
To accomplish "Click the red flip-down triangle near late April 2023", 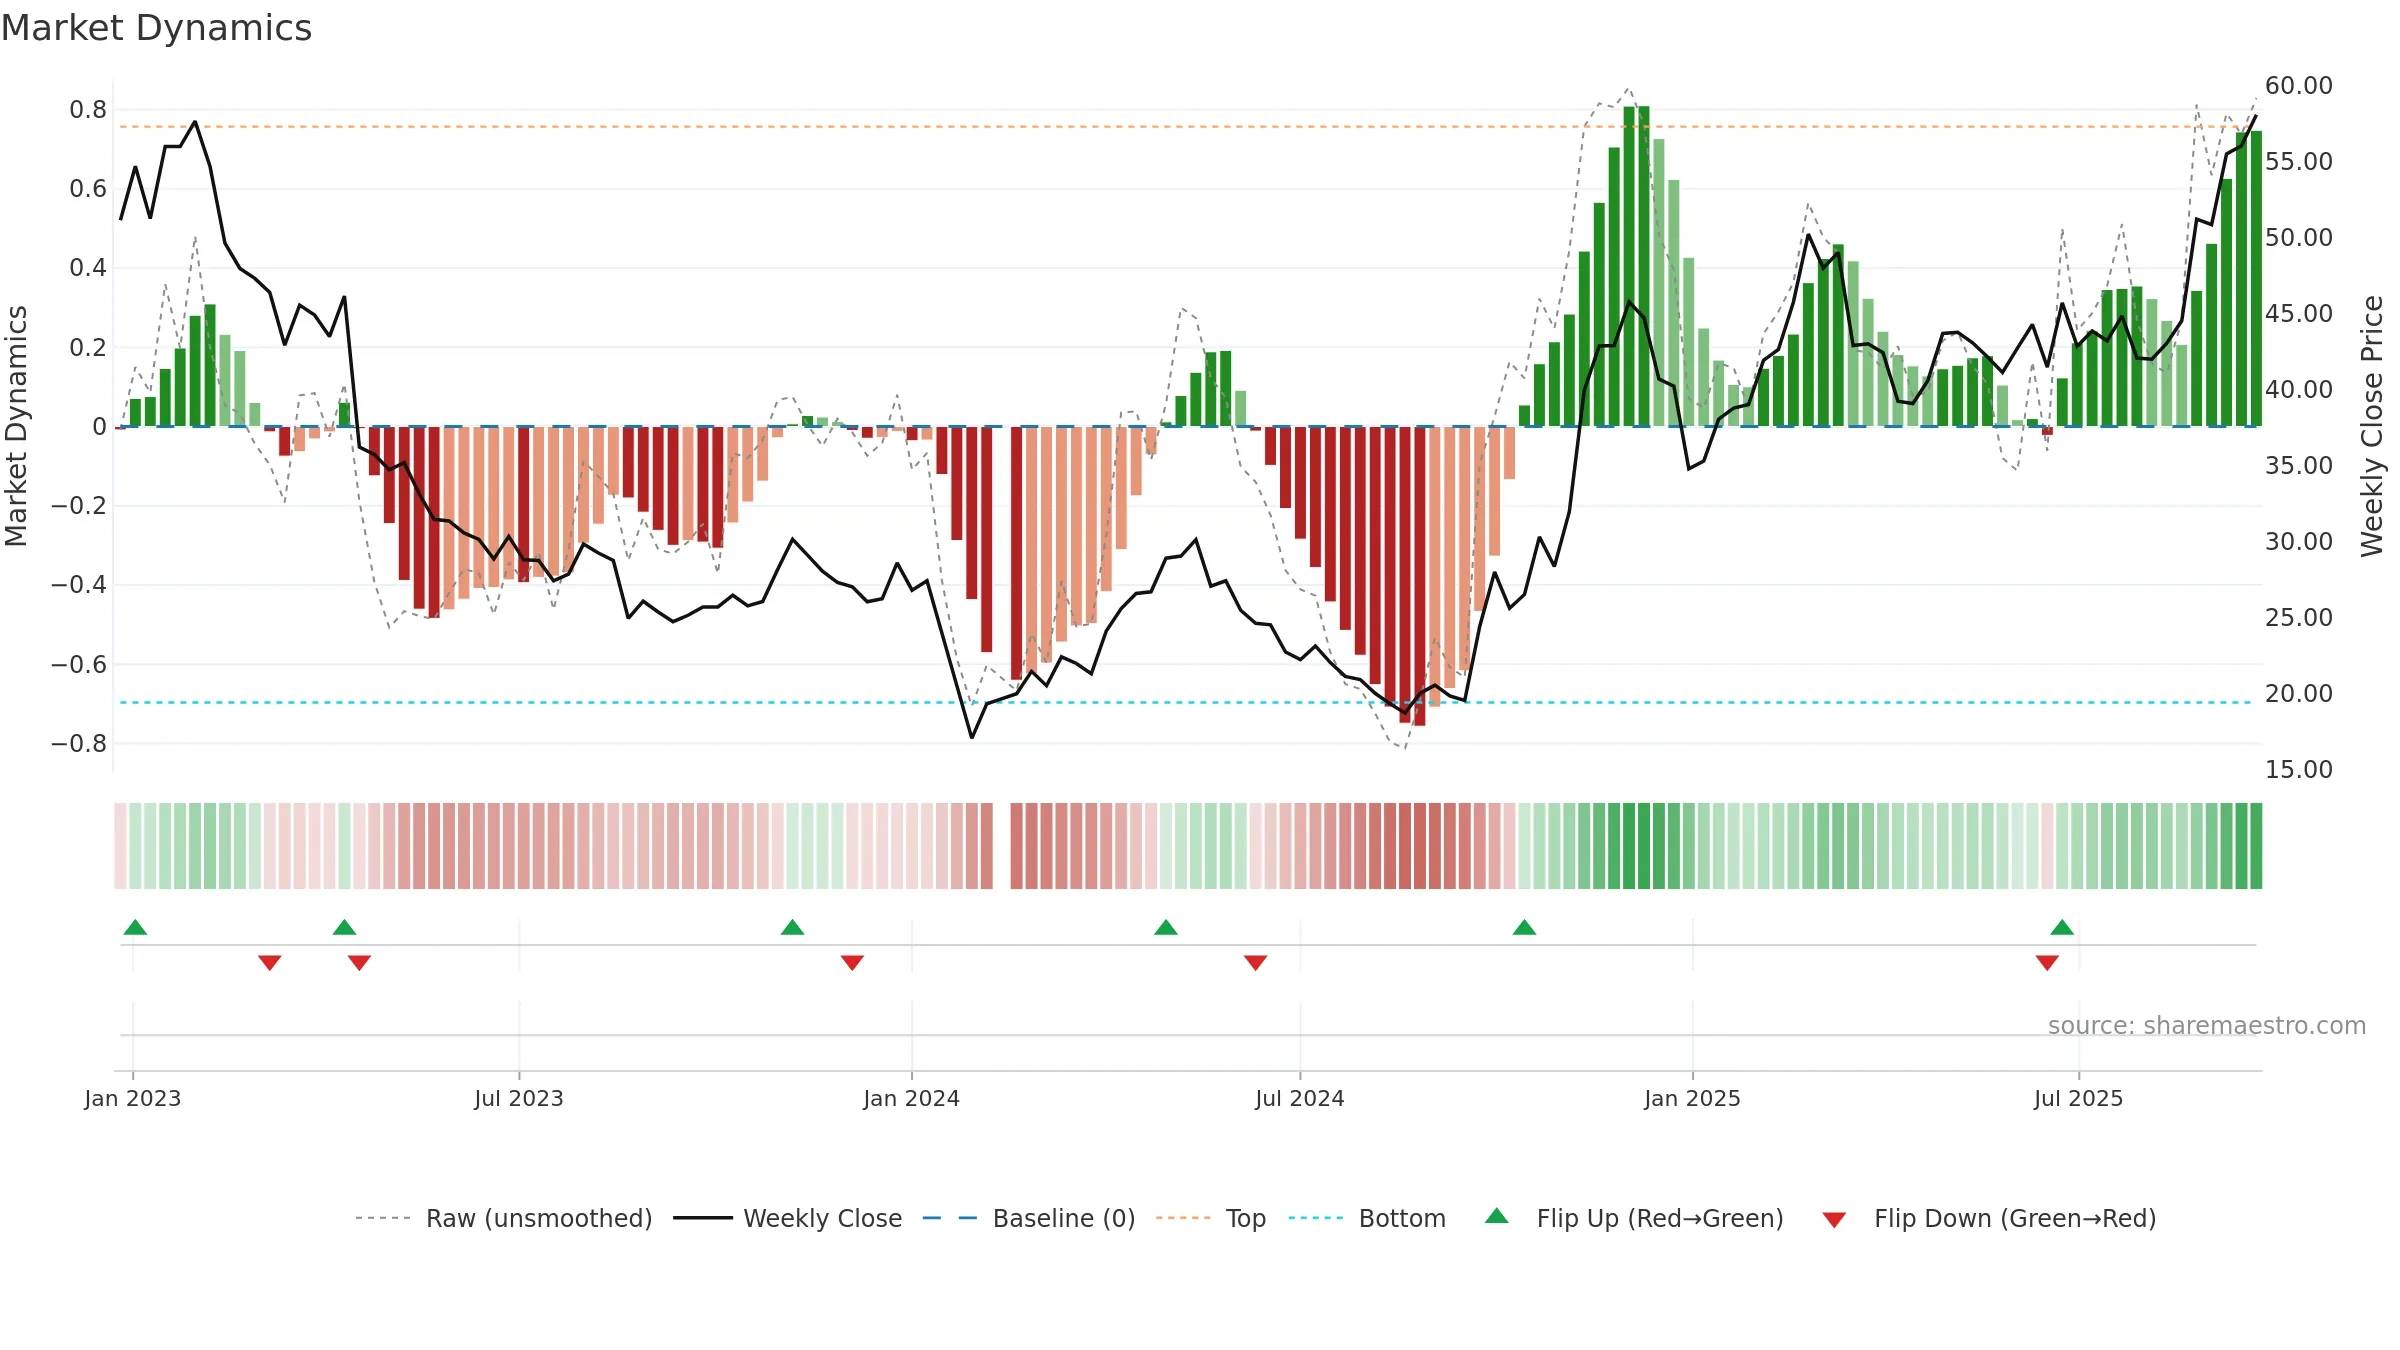I will point(359,962).
